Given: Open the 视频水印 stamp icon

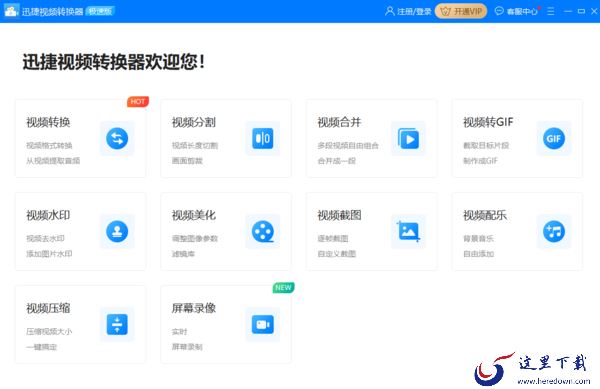Looking at the screenshot, I should click(x=117, y=231).
